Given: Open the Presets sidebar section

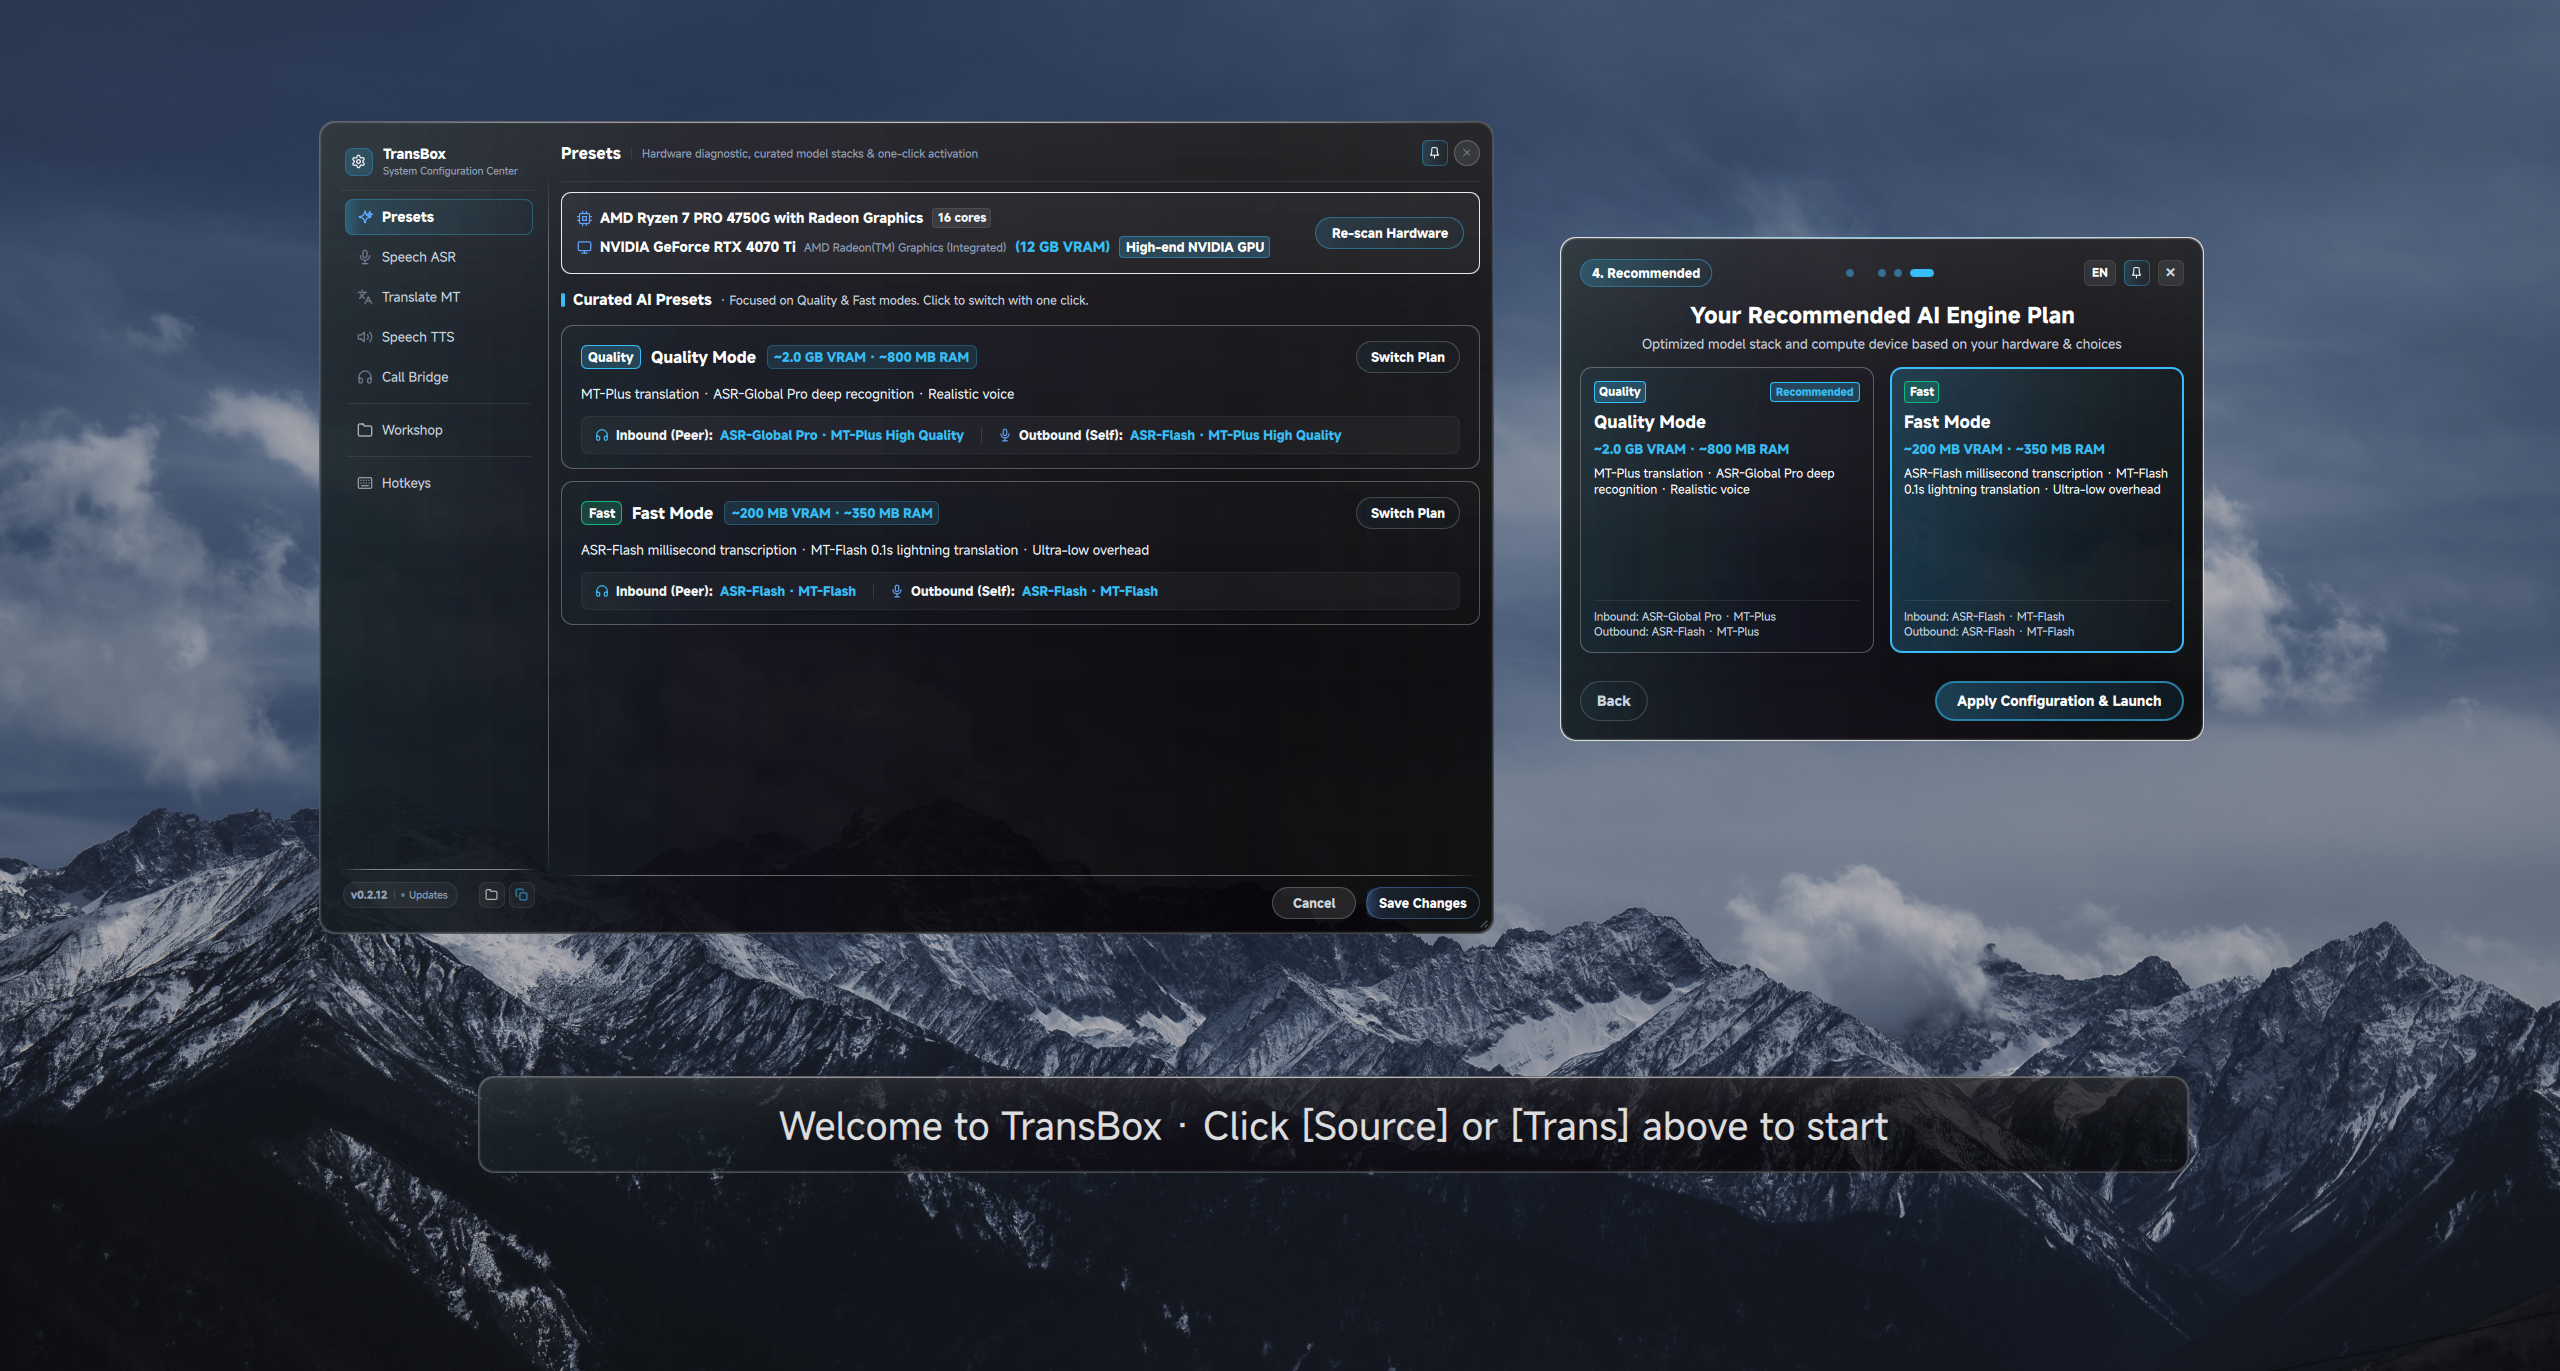Looking at the screenshot, I should tap(438, 217).
